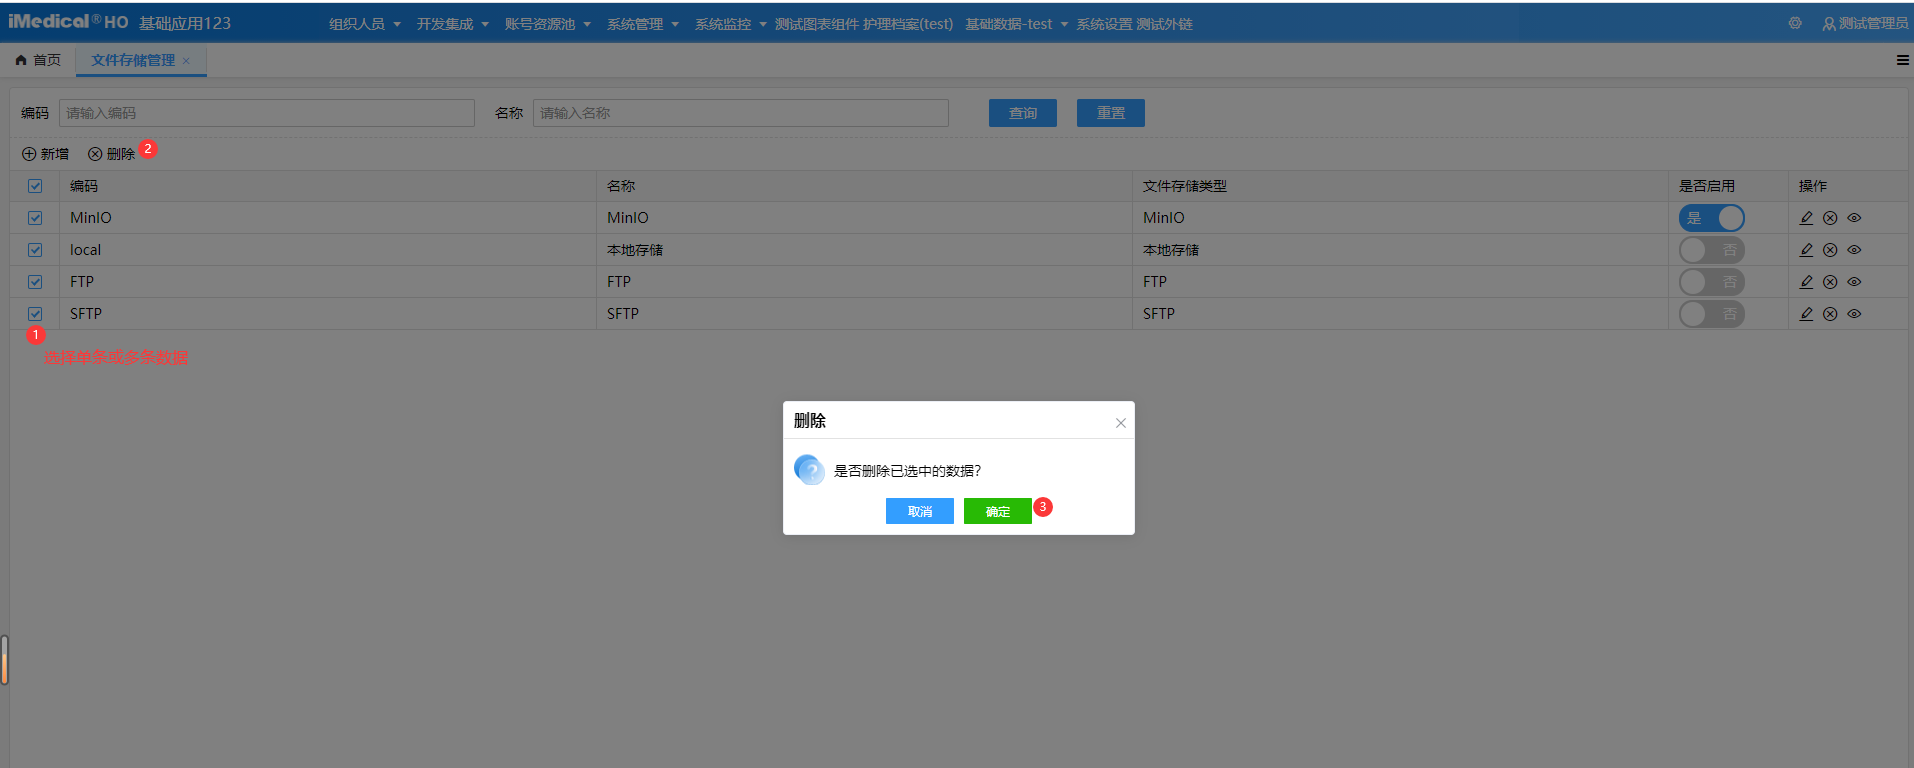
Task: Open settings gear icon in top bar
Action: (x=1795, y=23)
